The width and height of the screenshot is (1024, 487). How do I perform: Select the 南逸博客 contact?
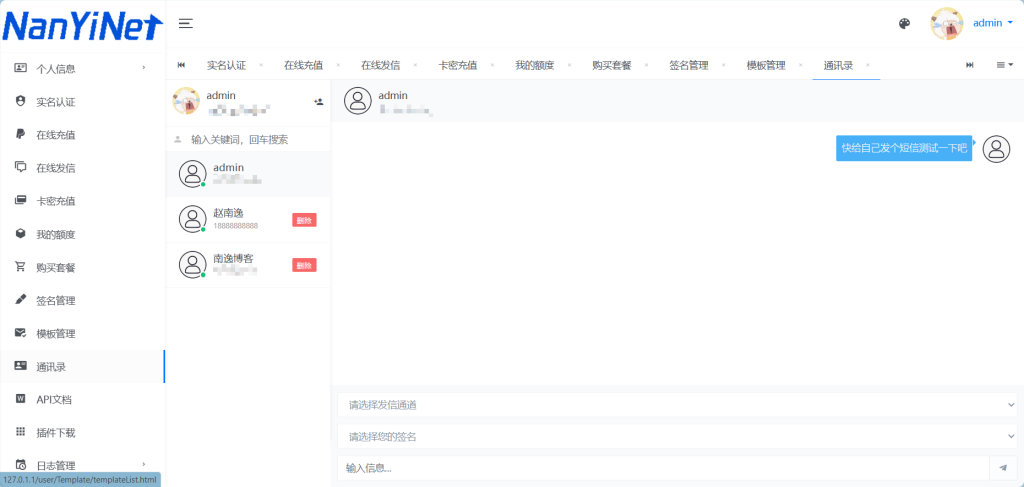coord(248,265)
